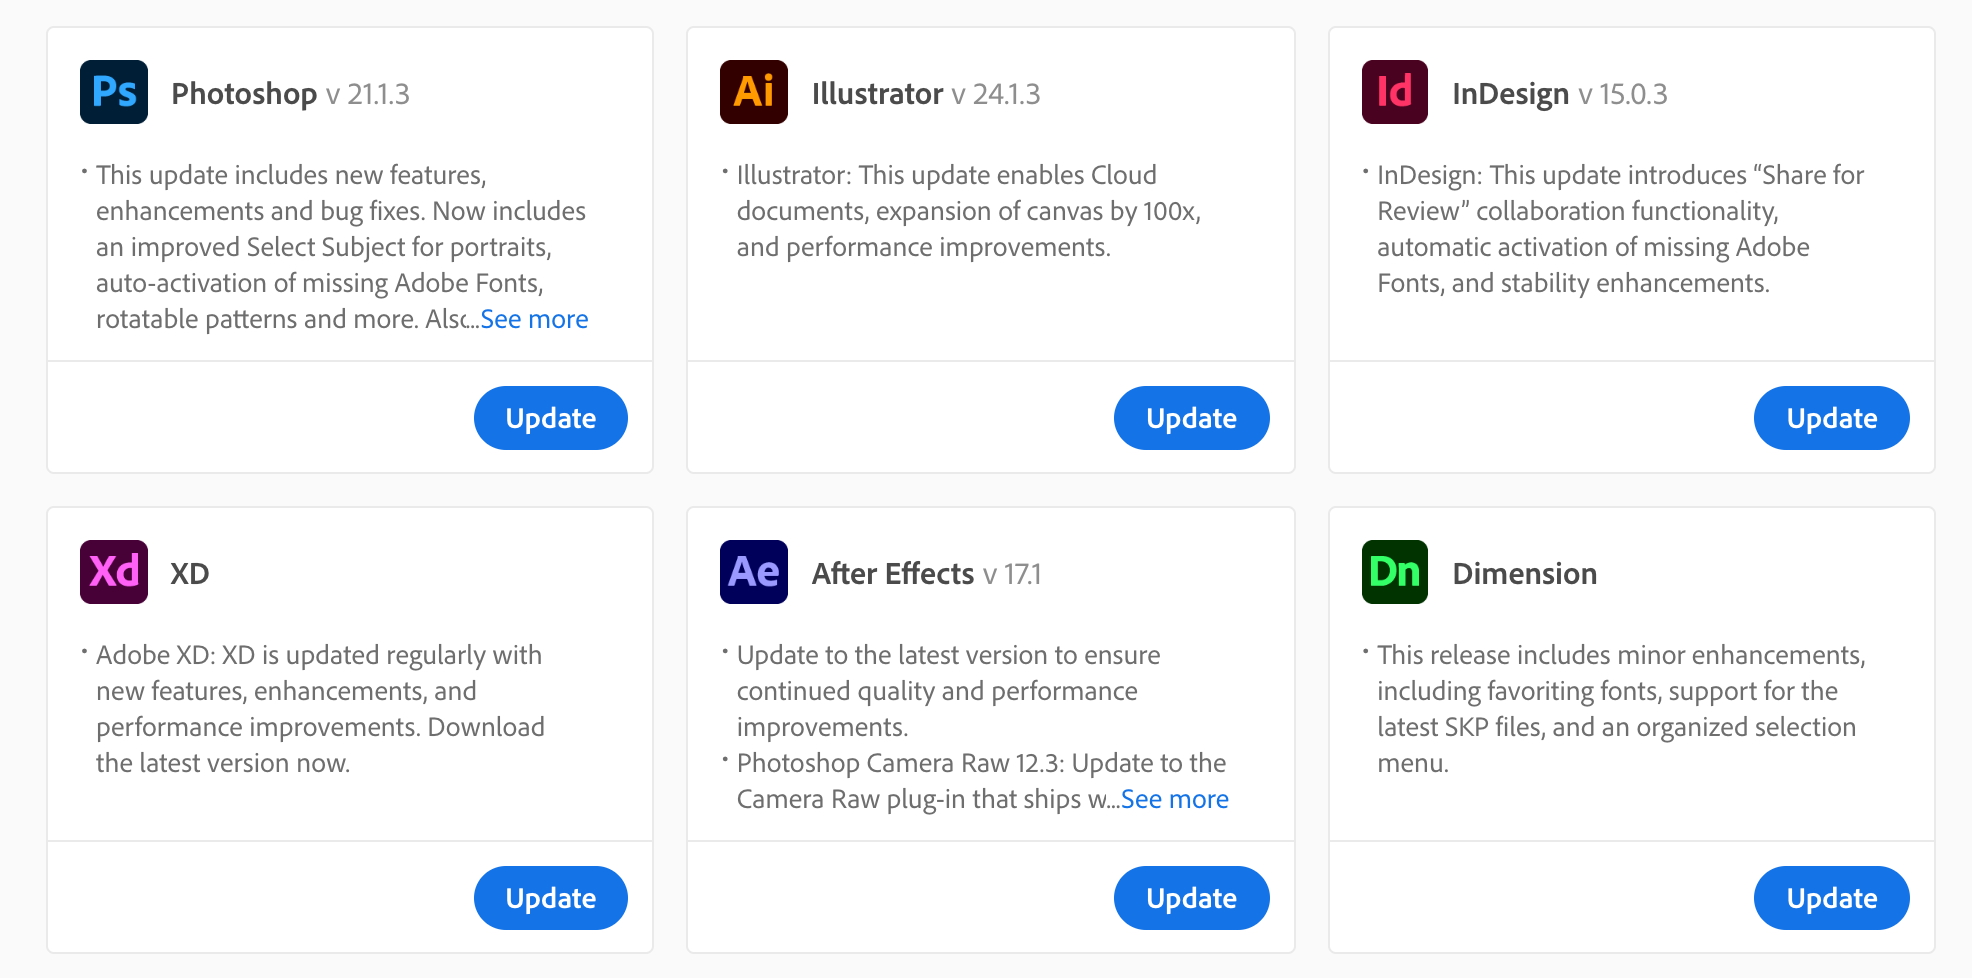The height and width of the screenshot is (978, 1972).
Task: Click the Dimension Dn app icon
Action: tap(1395, 572)
